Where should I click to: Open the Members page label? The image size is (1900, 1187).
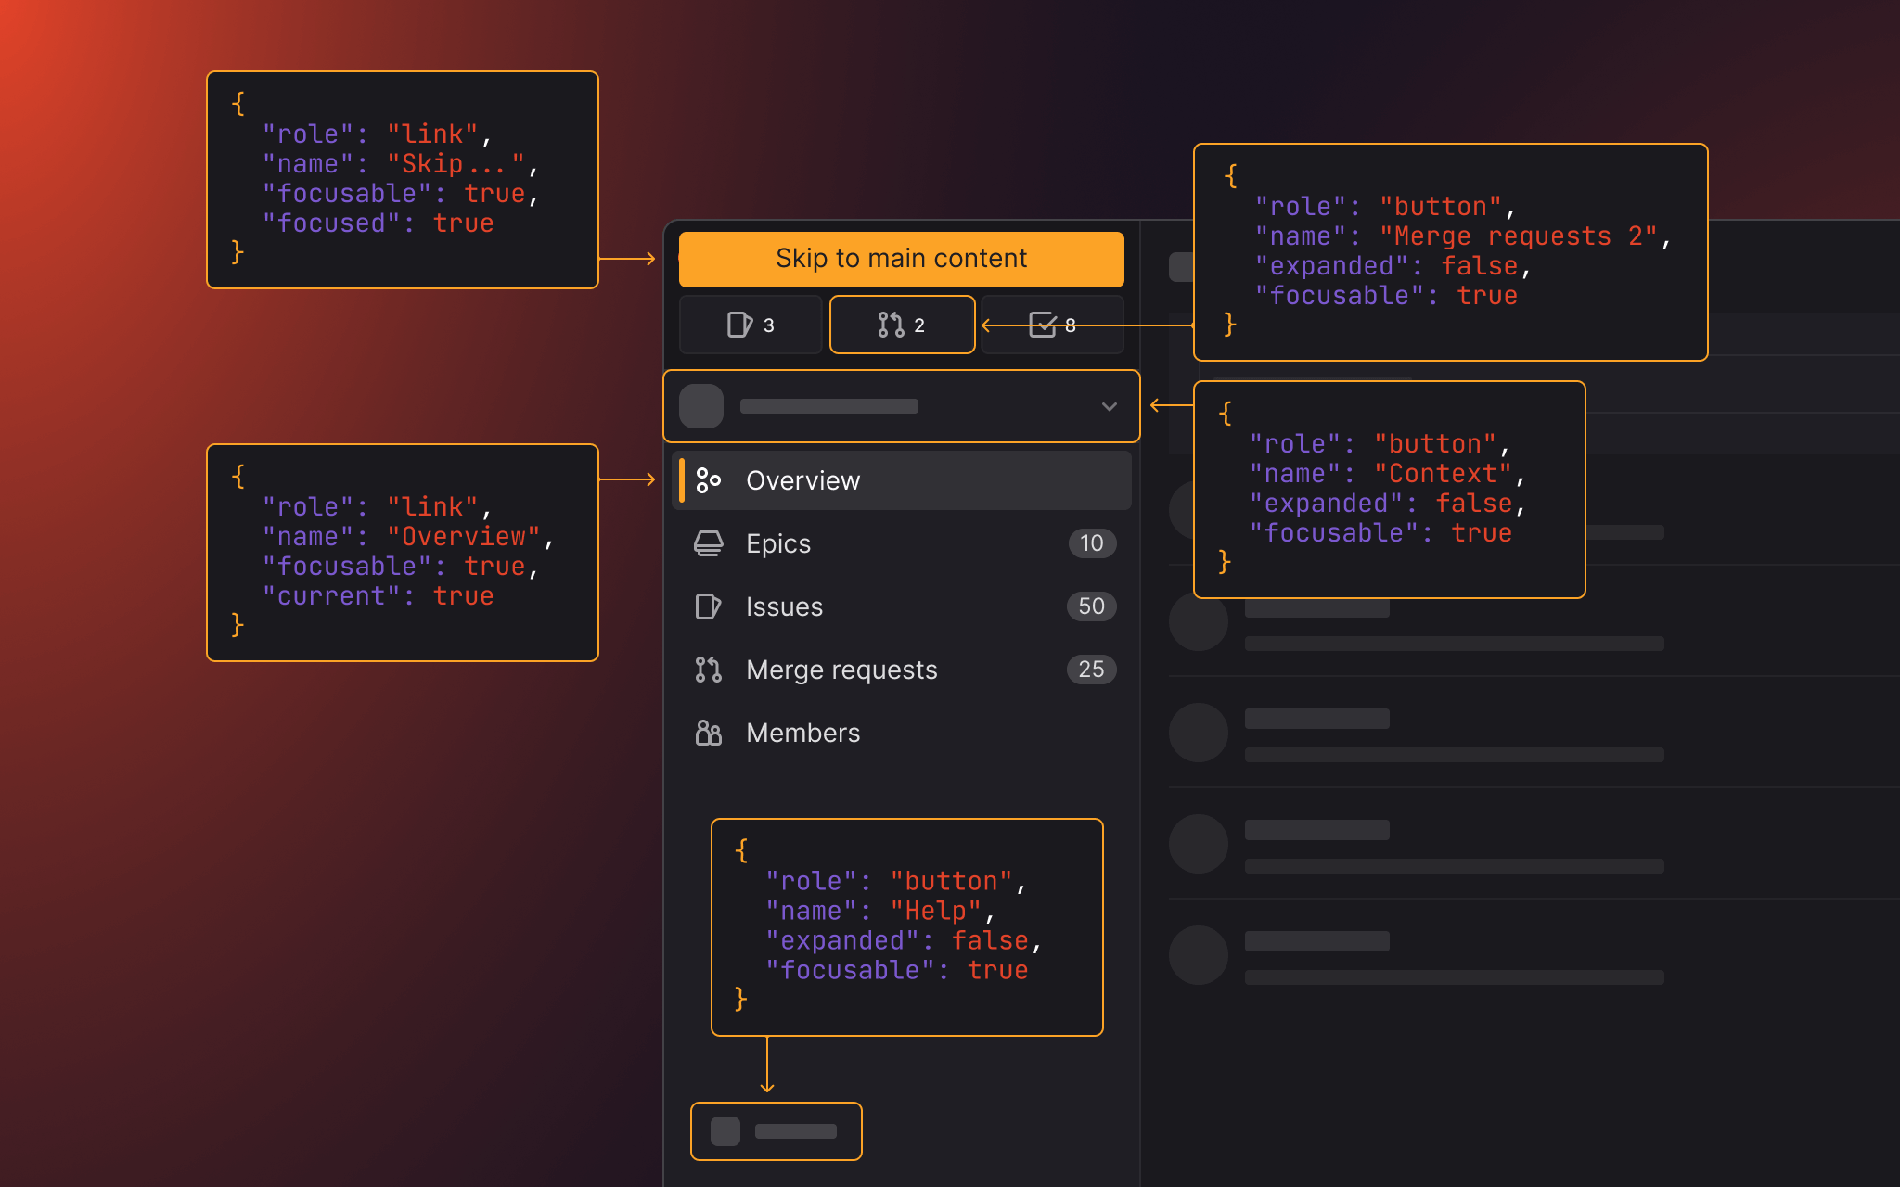pyautogui.click(x=802, y=733)
